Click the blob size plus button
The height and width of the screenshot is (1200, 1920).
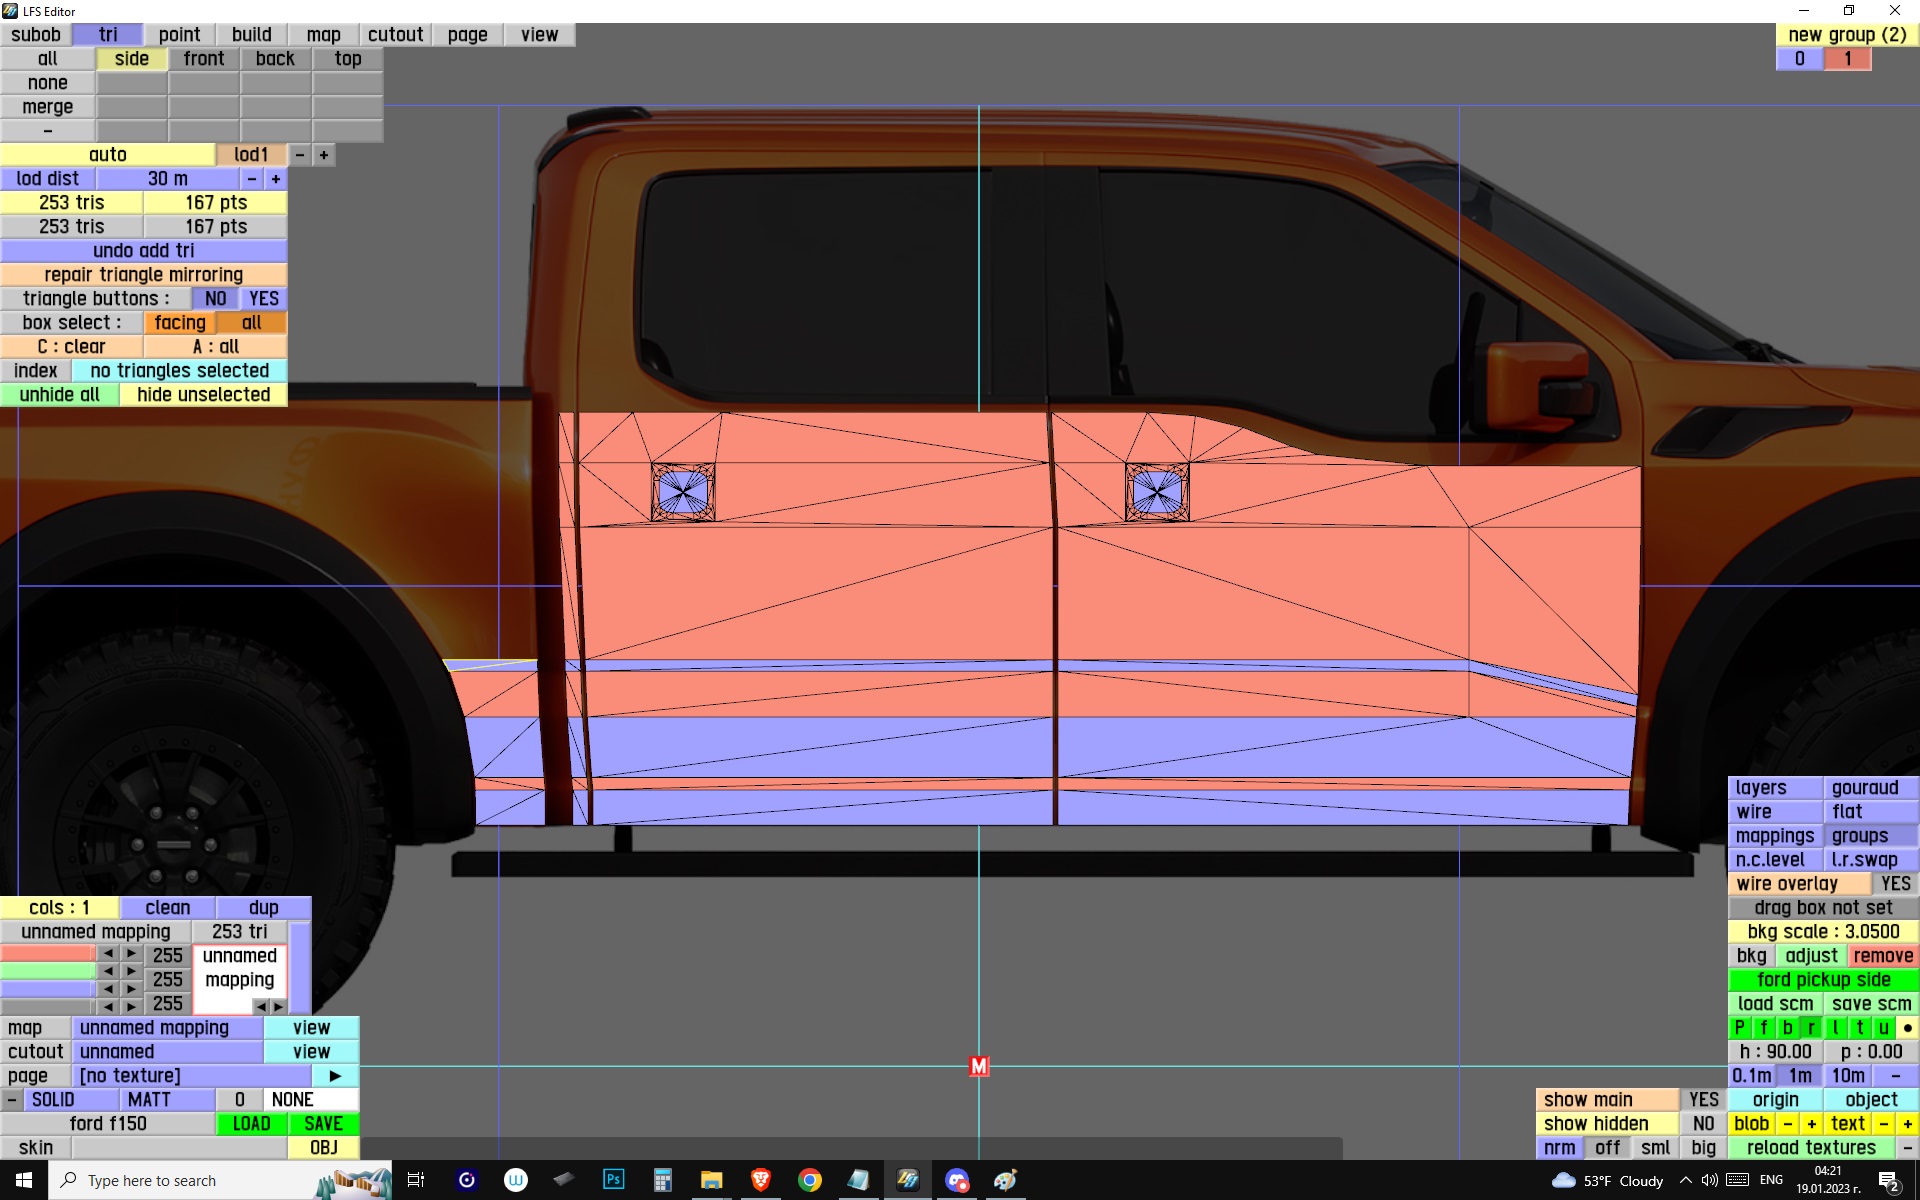[x=1811, y=1124]
